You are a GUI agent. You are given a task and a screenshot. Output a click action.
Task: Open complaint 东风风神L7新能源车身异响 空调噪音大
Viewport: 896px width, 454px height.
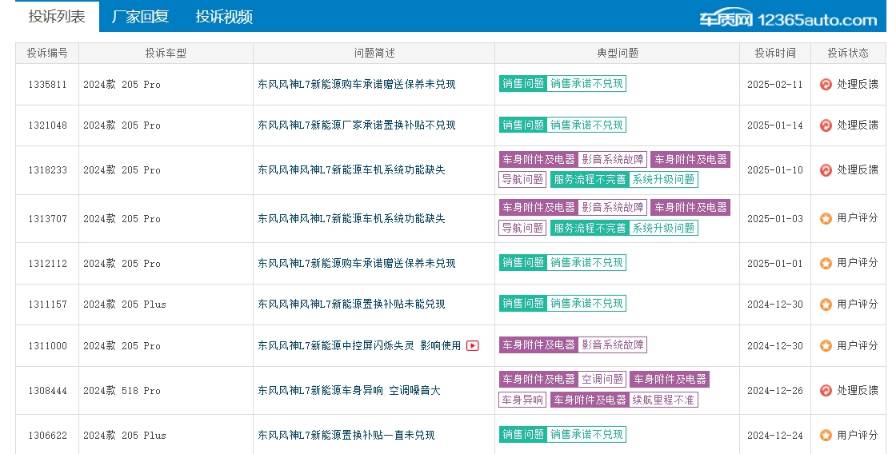[349, 390]
